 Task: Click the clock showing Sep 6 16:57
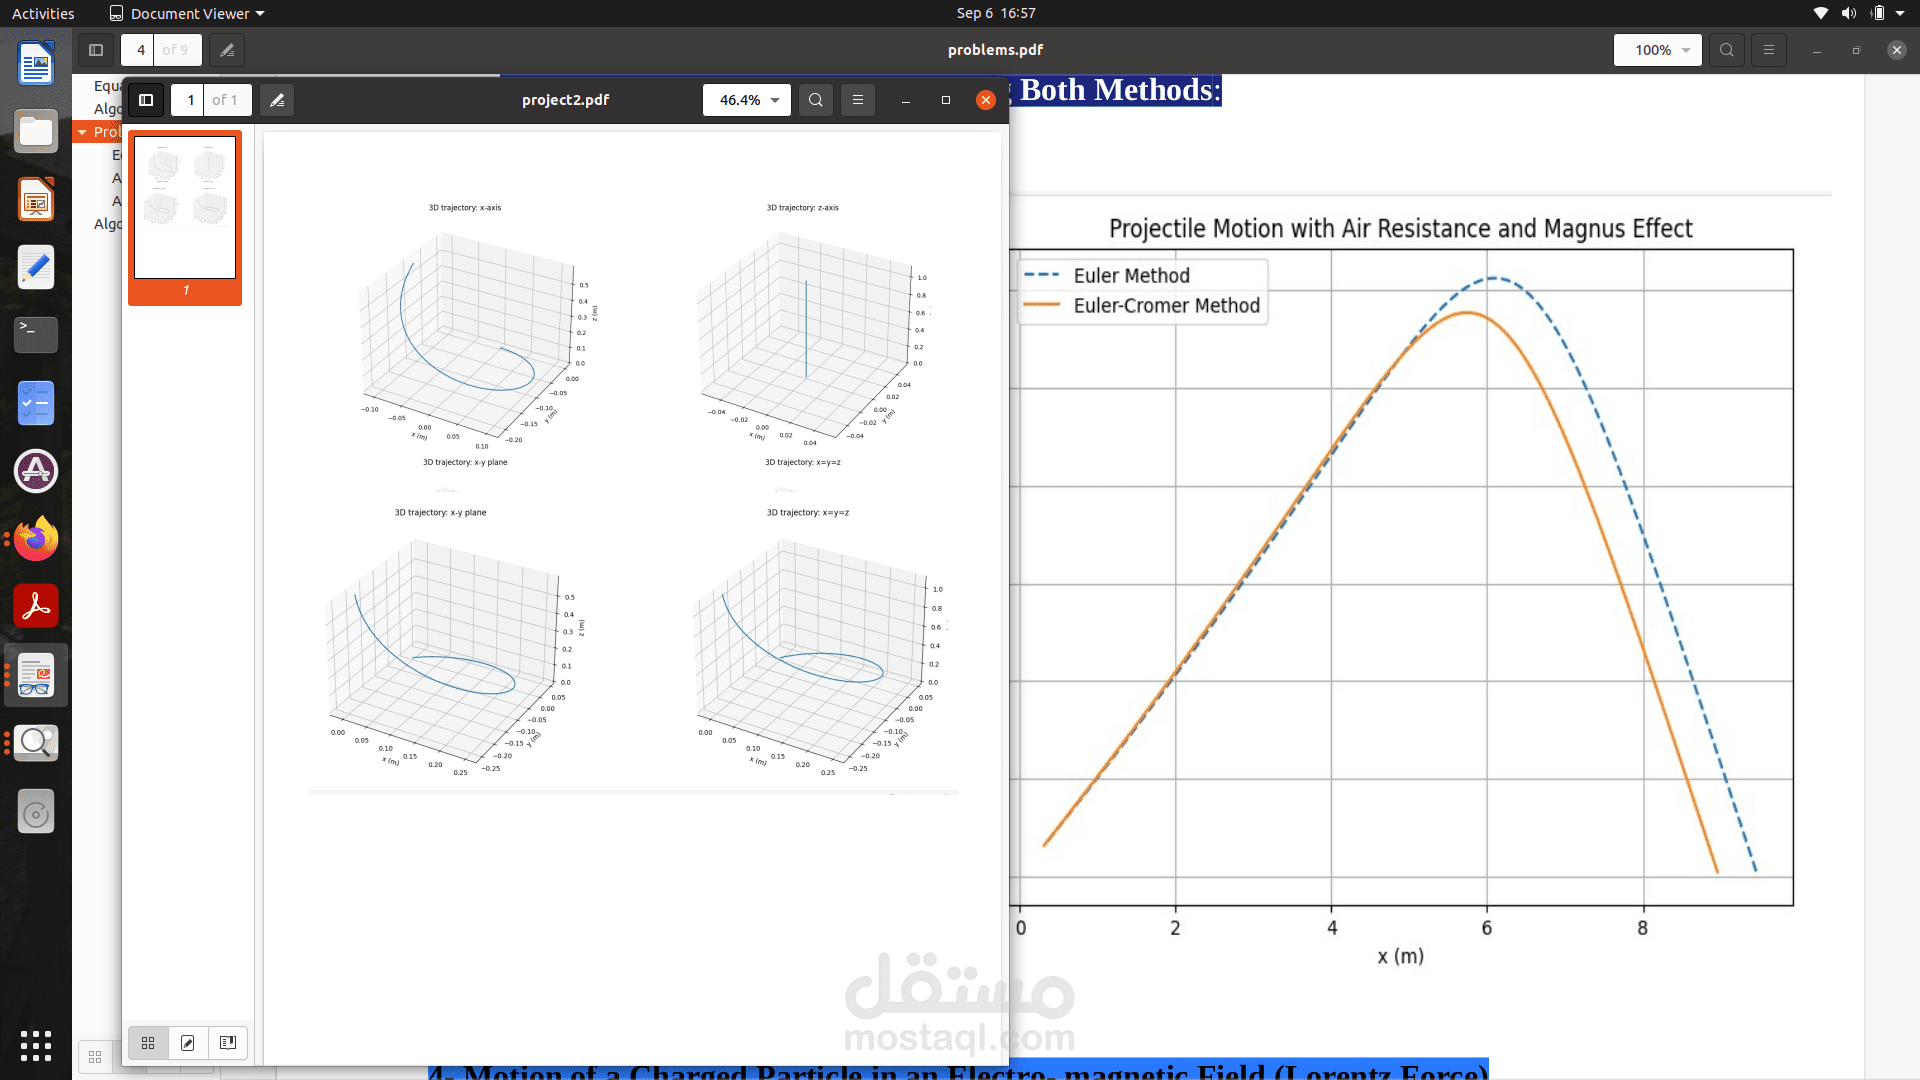(x=995, y=13)
